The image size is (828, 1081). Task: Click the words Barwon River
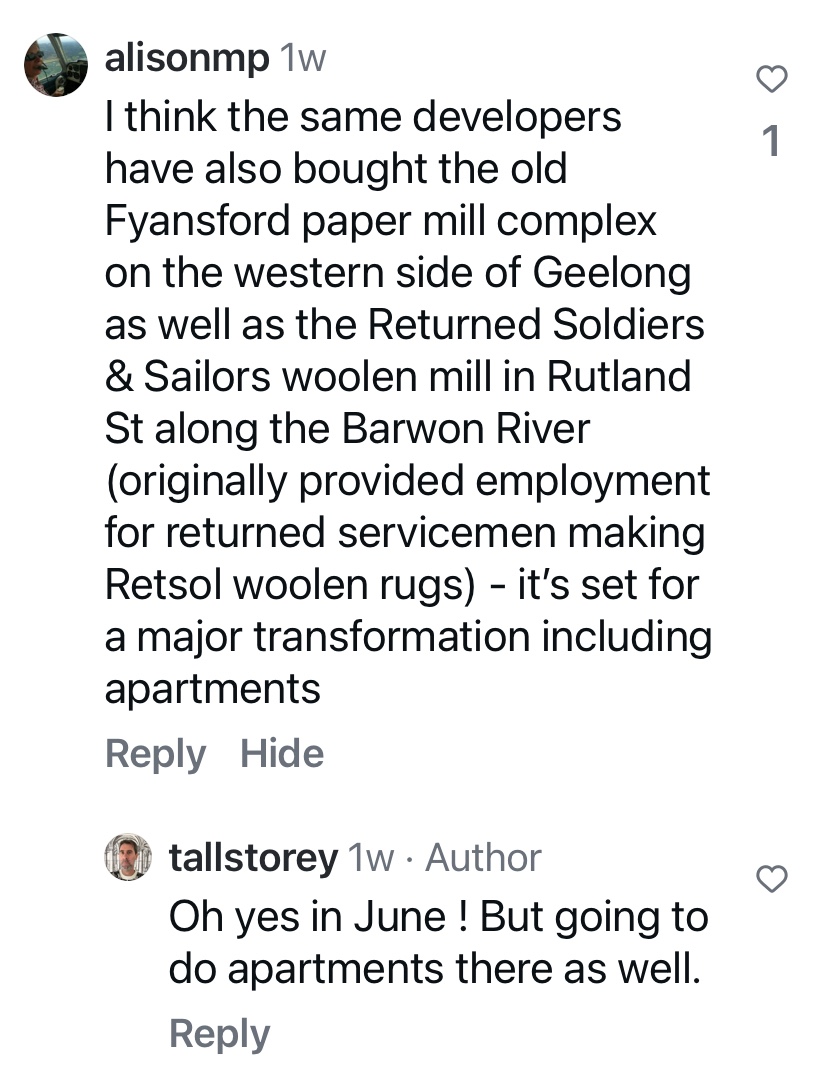pos(466,429)
